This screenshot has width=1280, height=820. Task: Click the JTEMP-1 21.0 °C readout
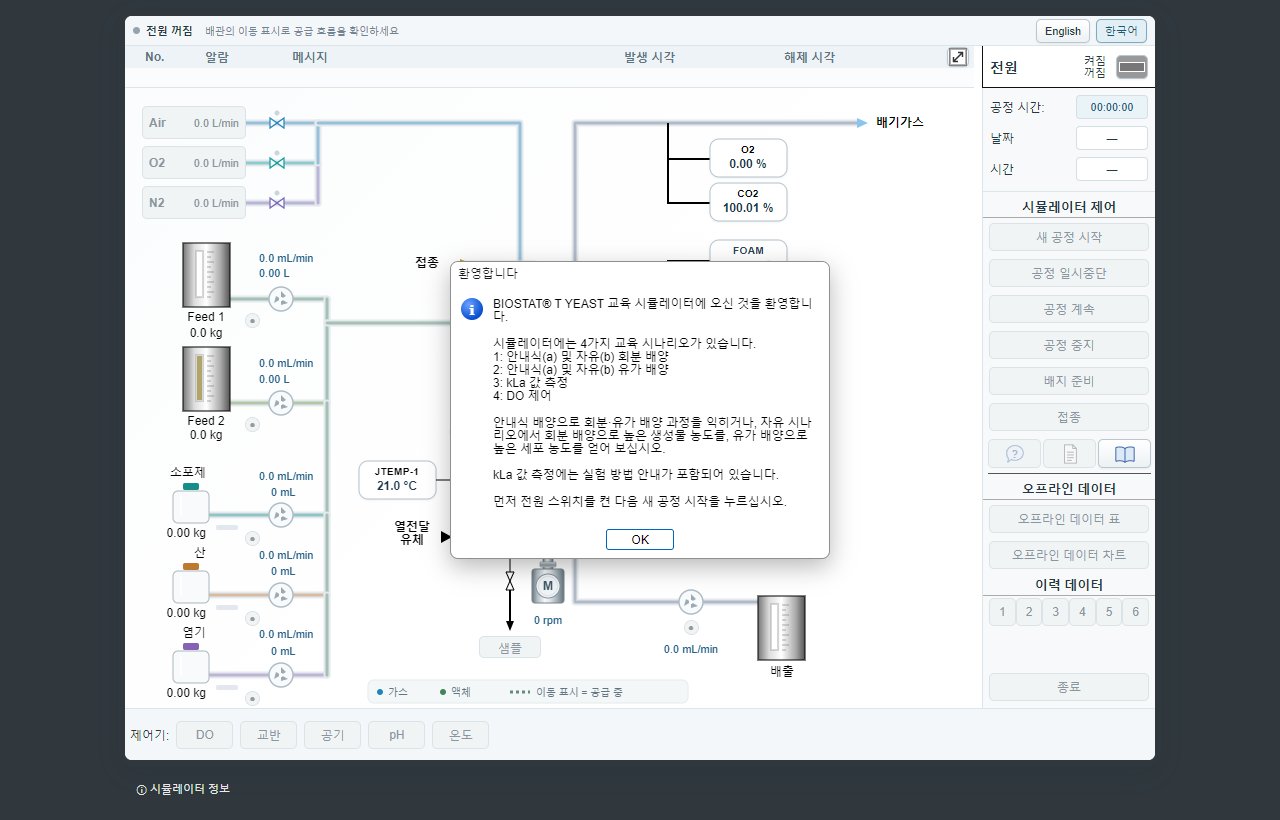click(x=397, y=479)
